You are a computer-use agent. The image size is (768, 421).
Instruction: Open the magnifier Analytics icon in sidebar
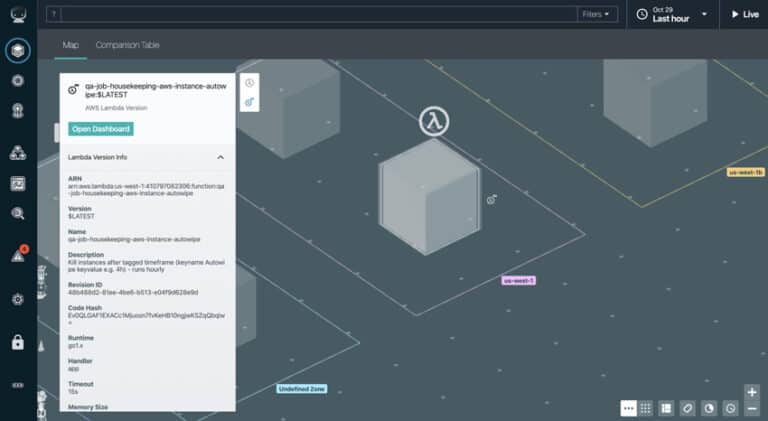coord(18,213)
